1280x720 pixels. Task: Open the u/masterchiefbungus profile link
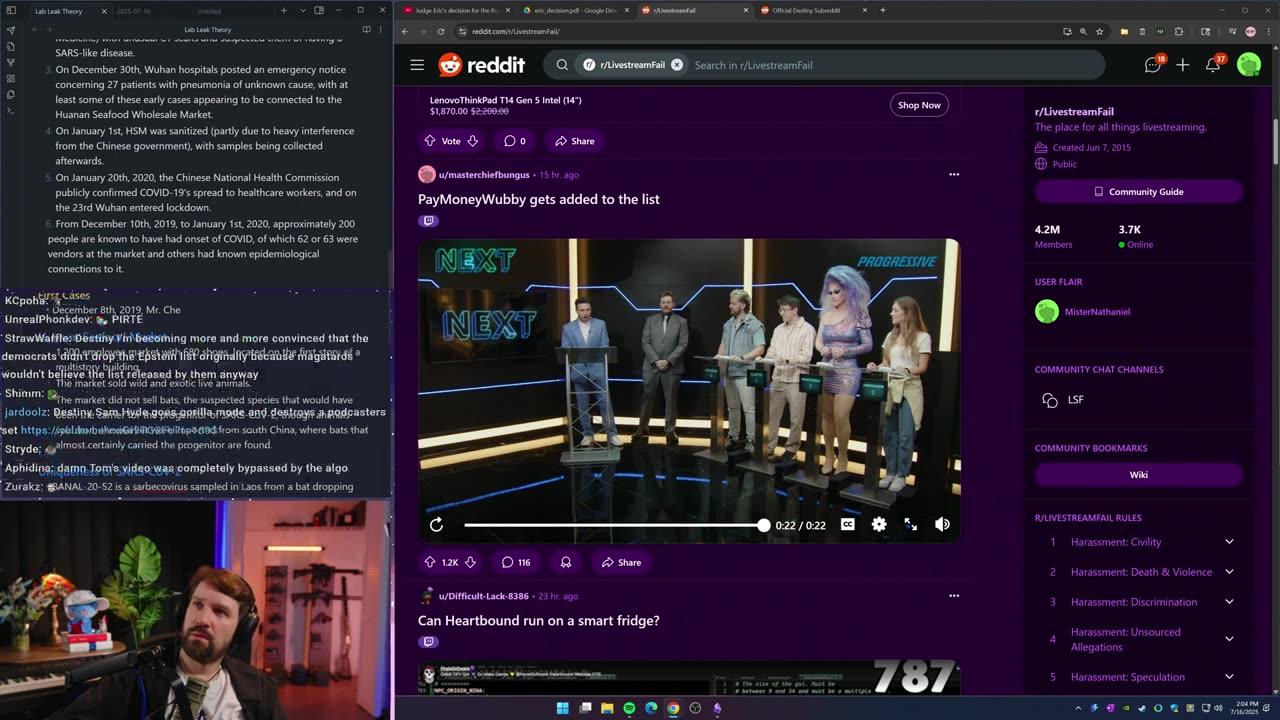pos(484,175)
